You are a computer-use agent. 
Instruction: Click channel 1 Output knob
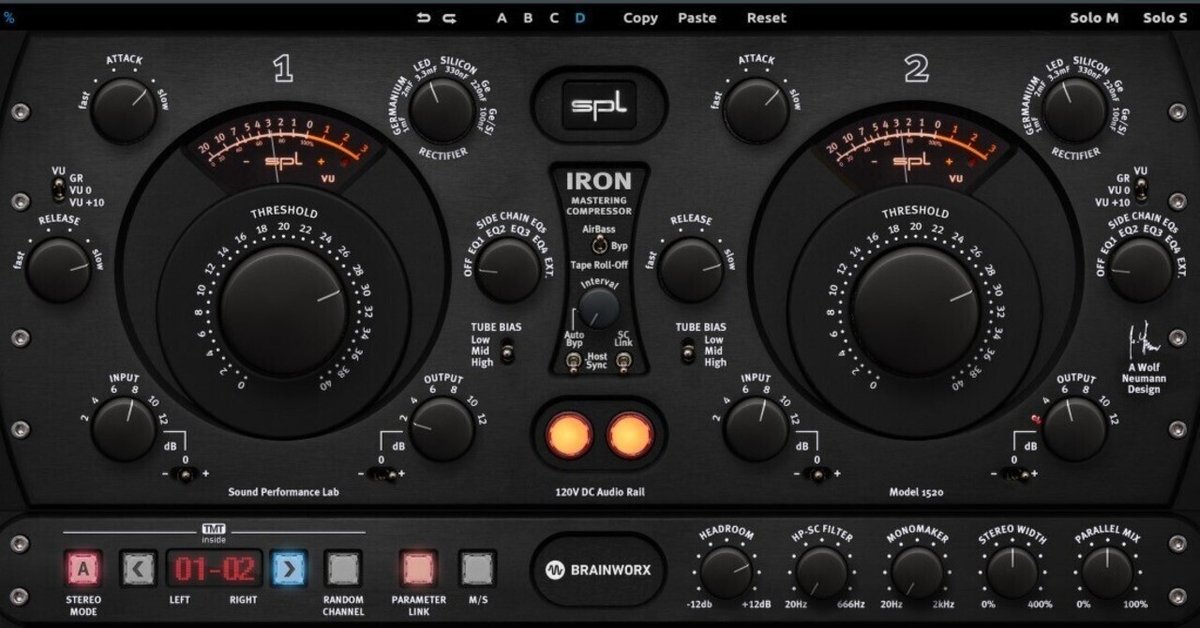point(442,428)
